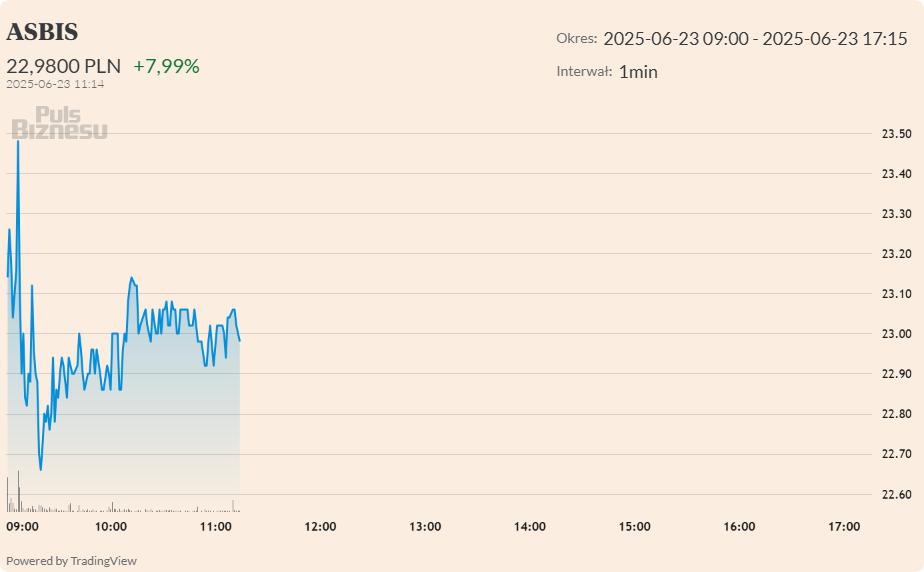Click the 22.60 price axis label

896,494
